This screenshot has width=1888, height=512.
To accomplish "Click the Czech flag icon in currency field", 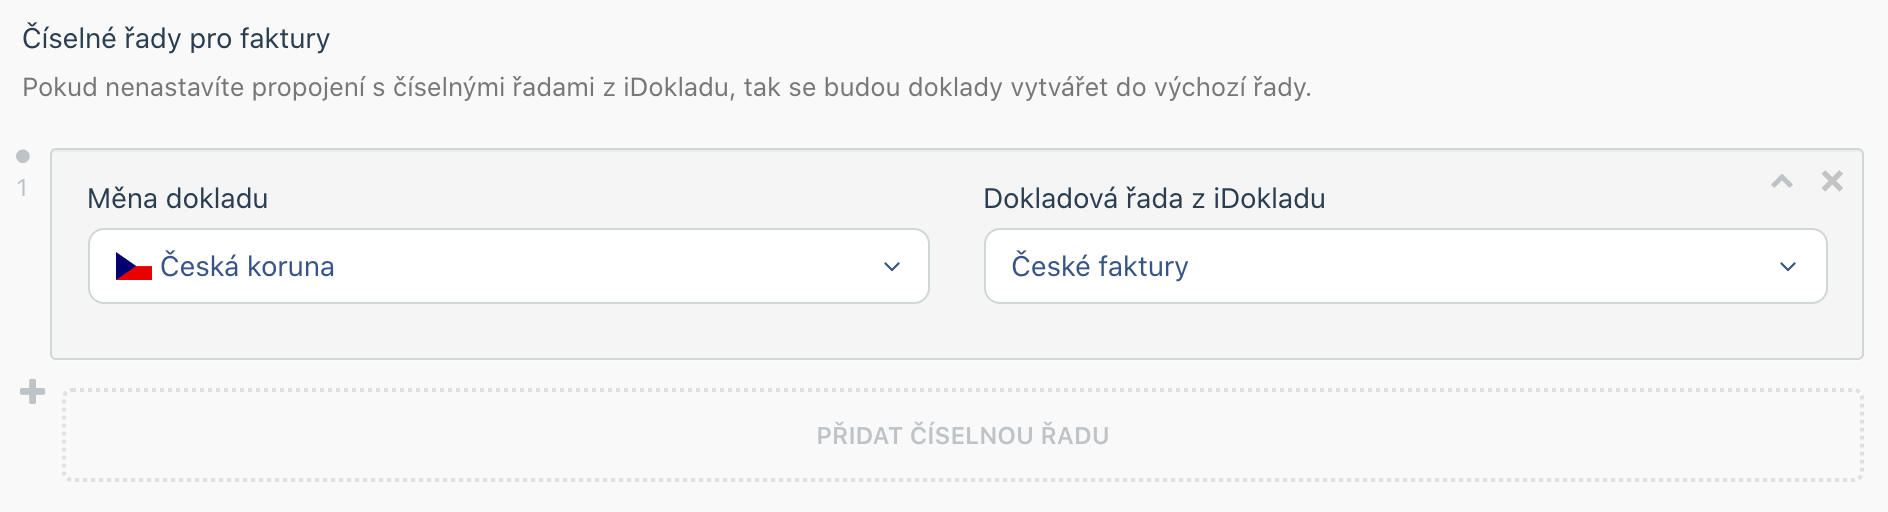I will coord(133,267).
